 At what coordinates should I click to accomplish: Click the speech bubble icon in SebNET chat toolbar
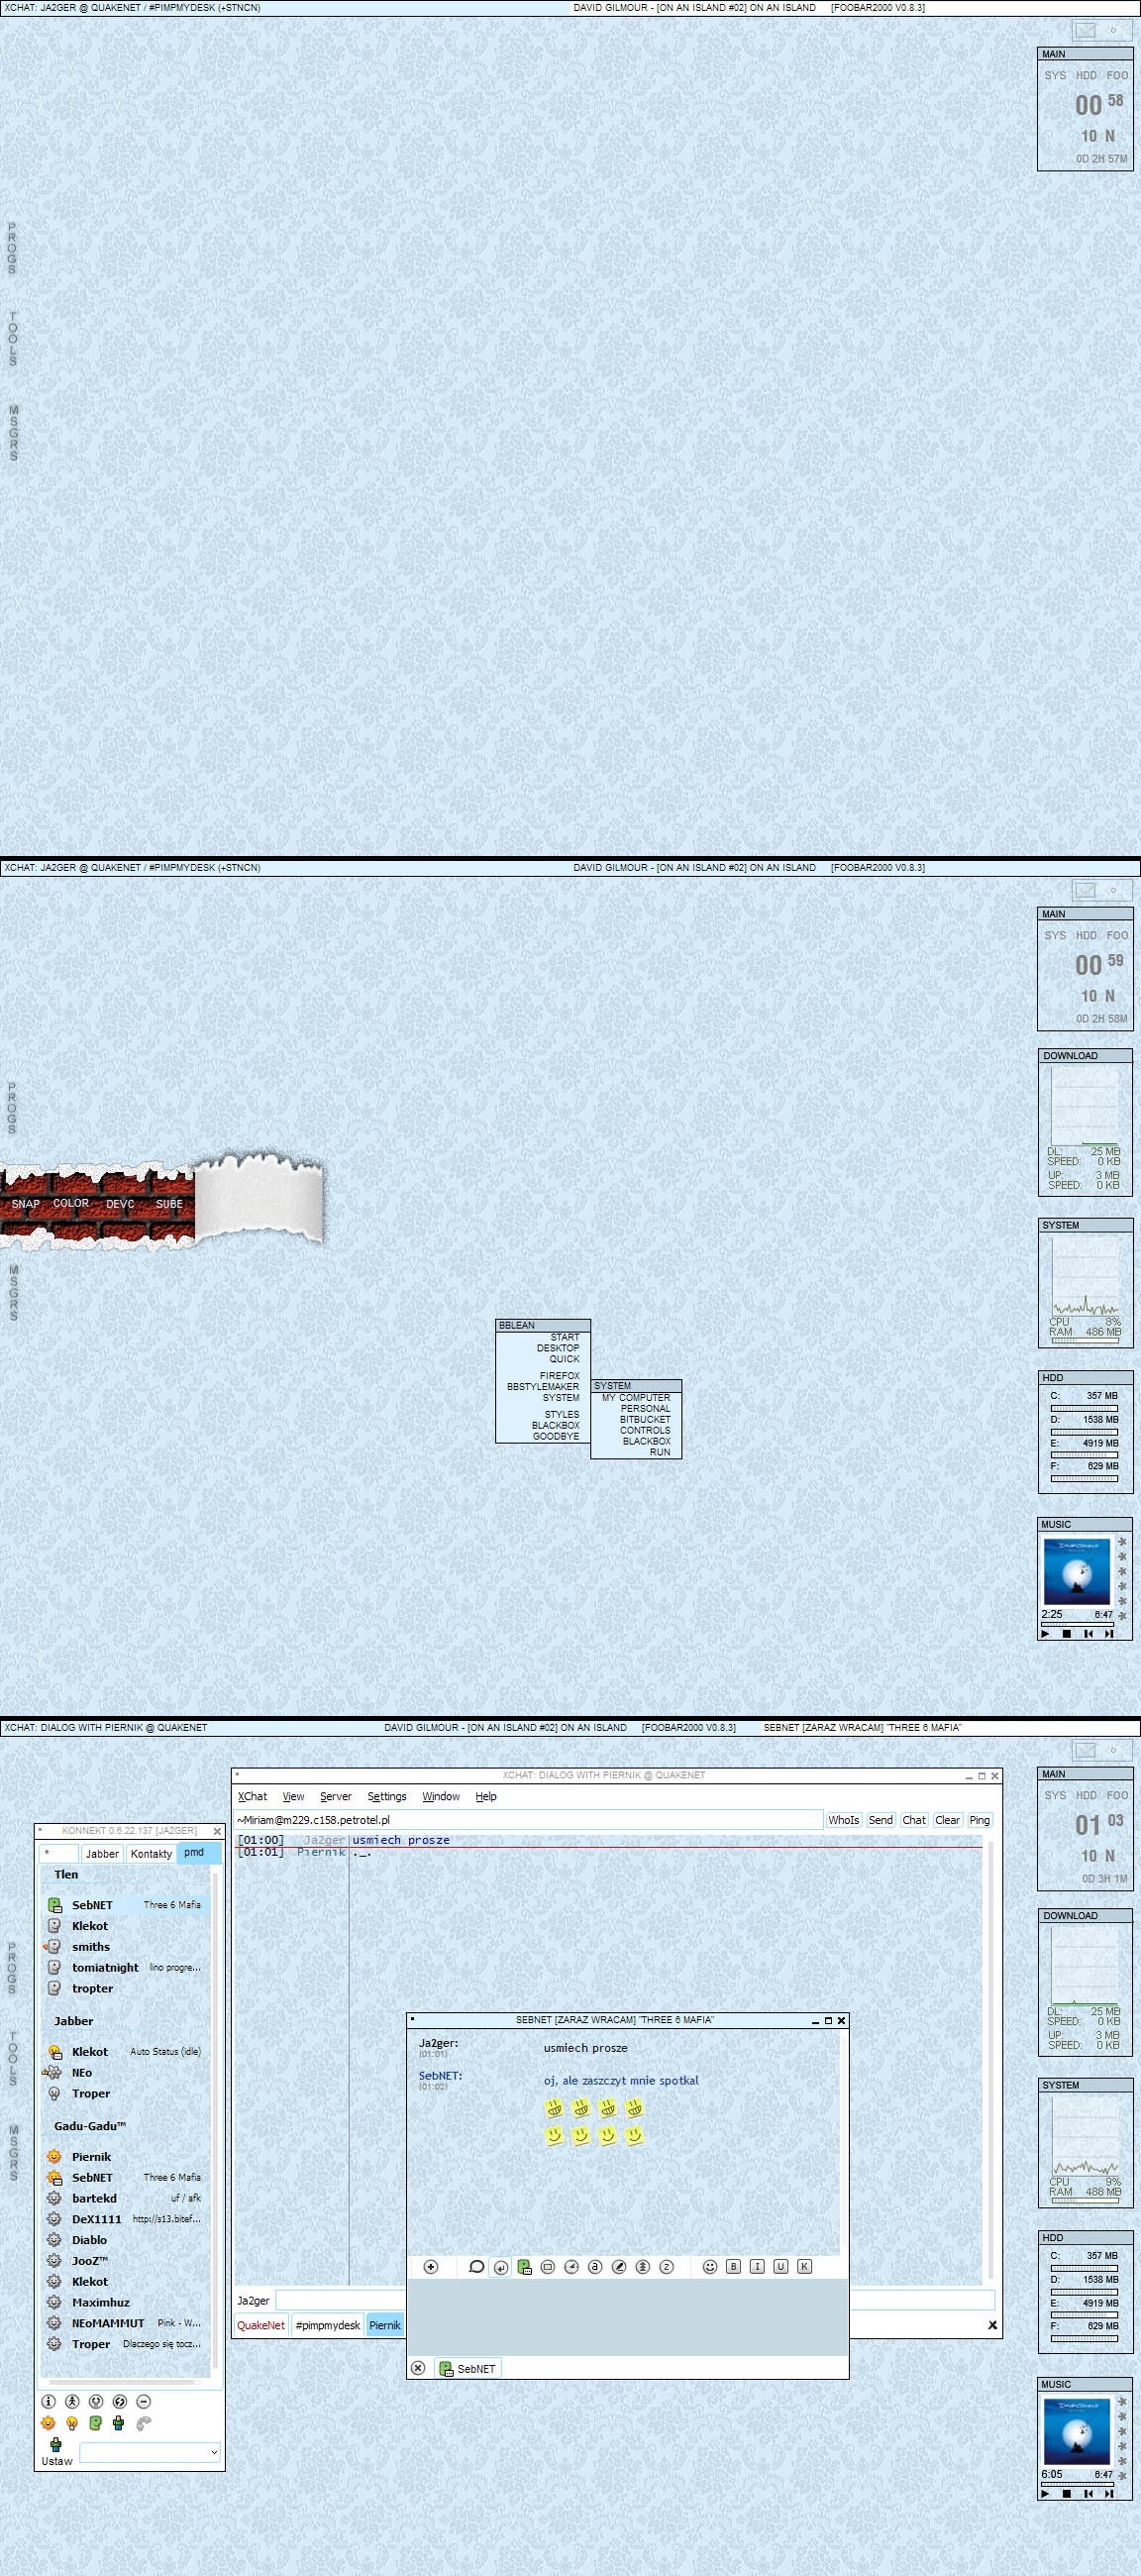[x=476, y=2267]
